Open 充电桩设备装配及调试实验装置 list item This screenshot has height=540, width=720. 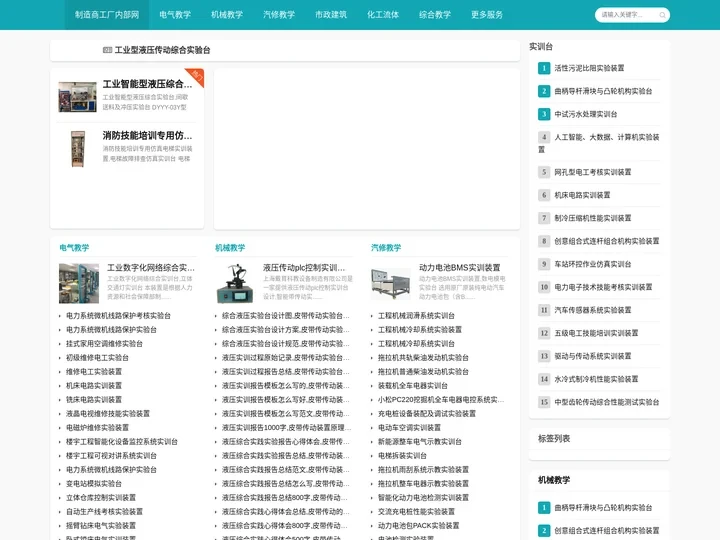[x=427, y=414]
